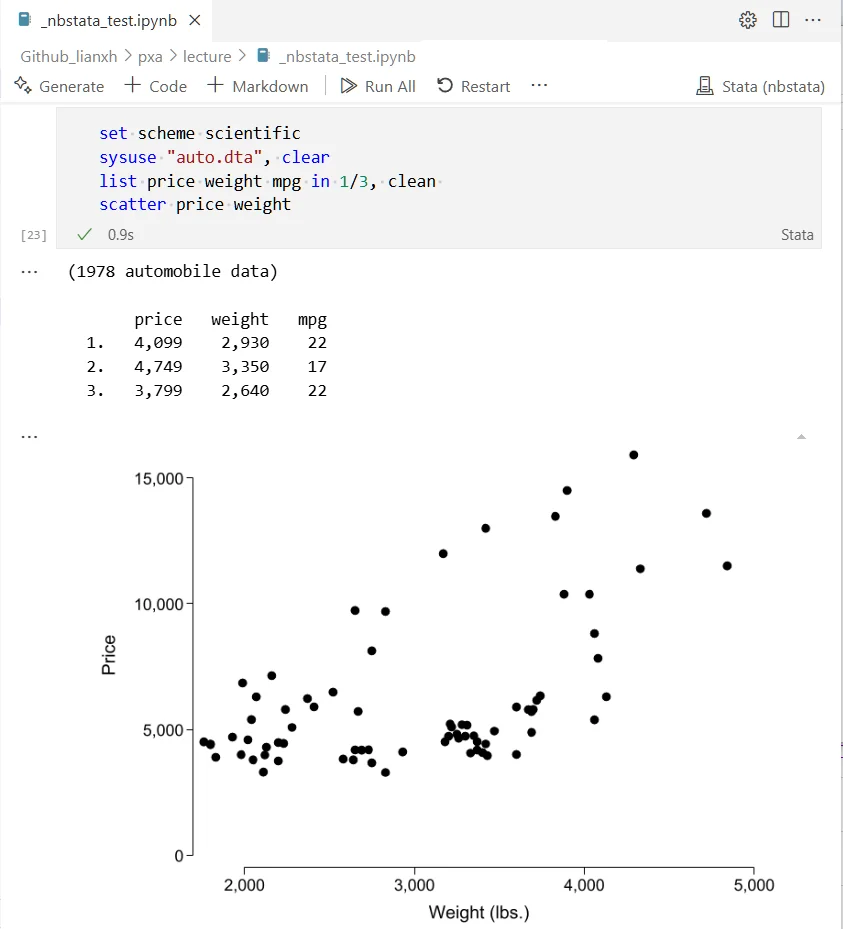Click the ellipsis after the Restart button

[539, 86]
